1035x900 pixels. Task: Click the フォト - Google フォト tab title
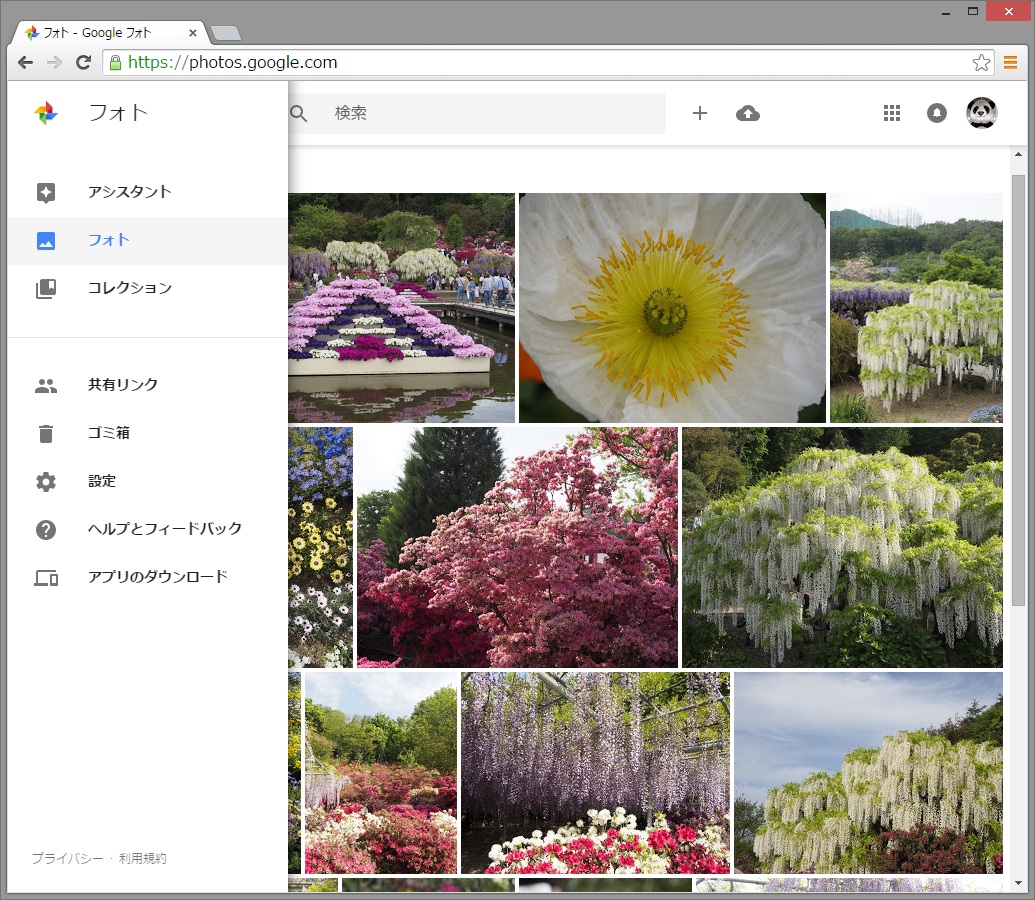[97, 33]
